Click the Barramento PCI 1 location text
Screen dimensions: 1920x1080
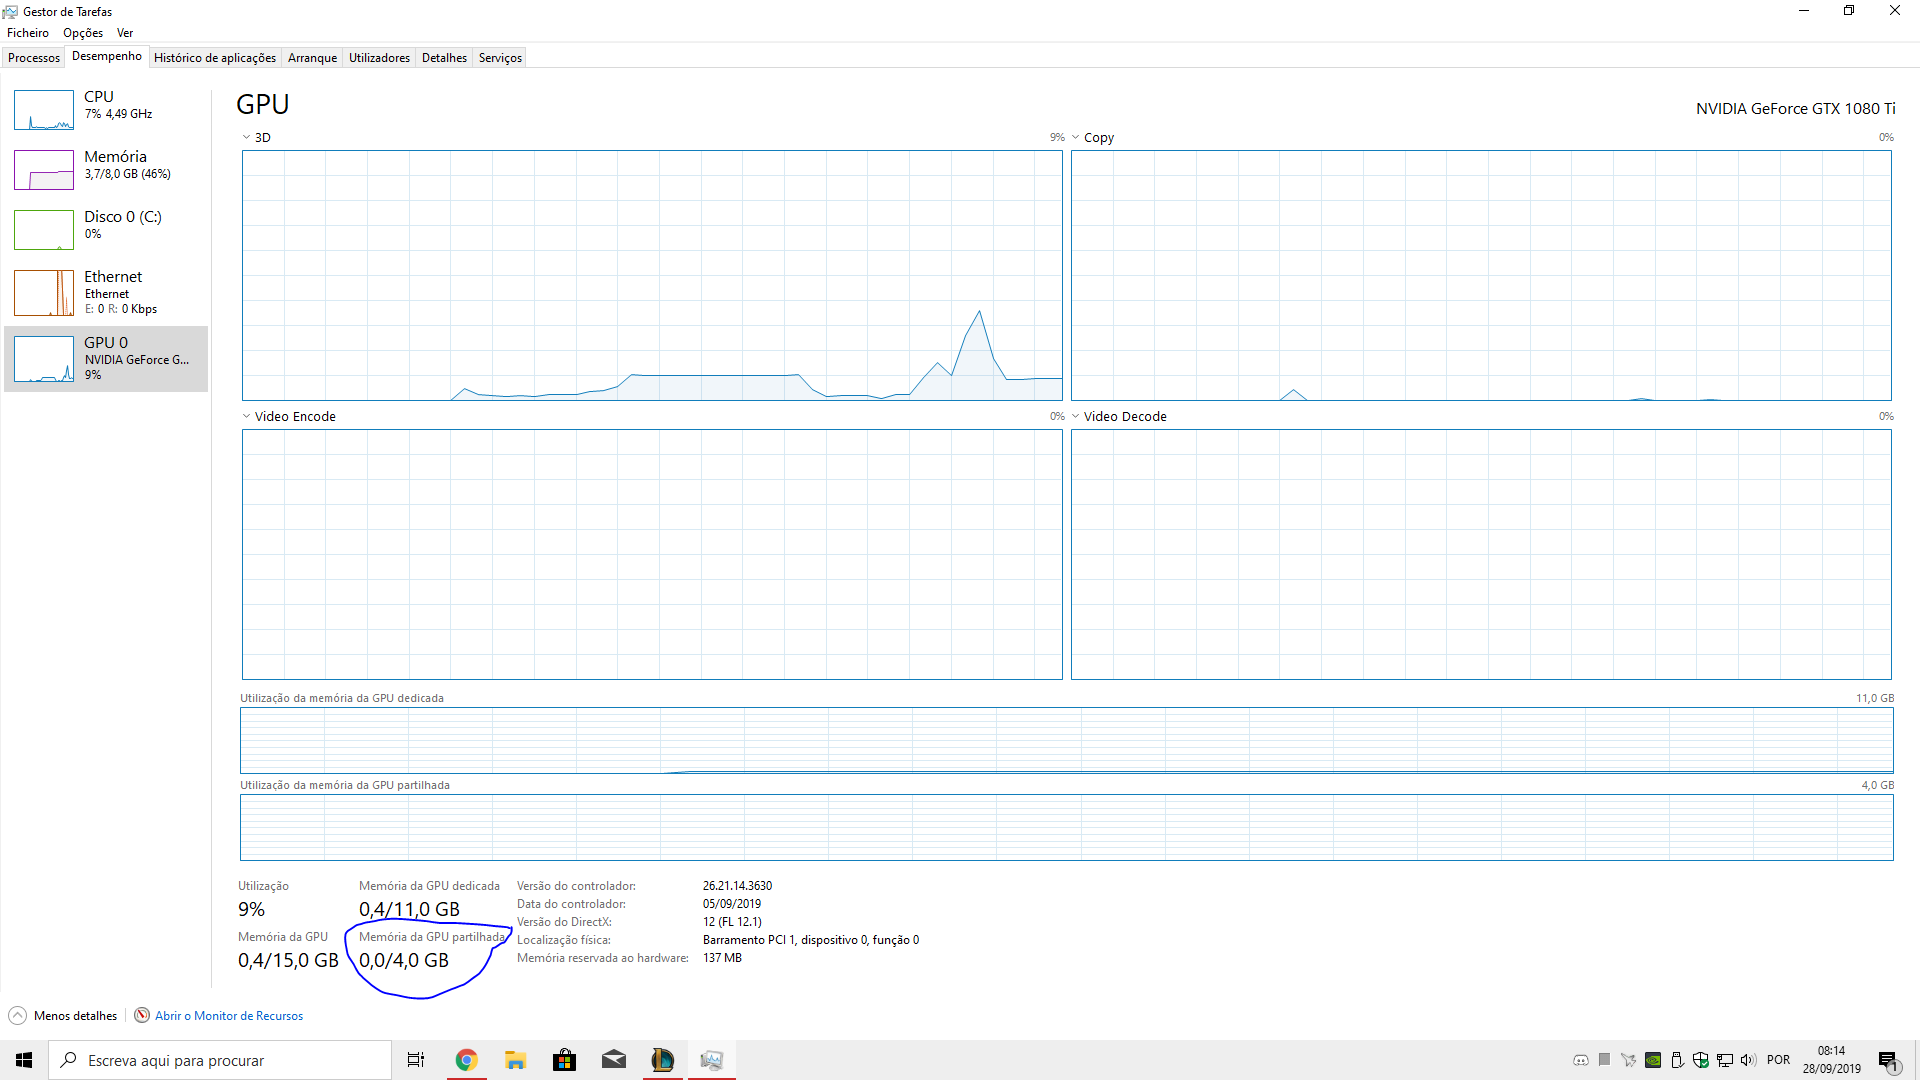810,940
